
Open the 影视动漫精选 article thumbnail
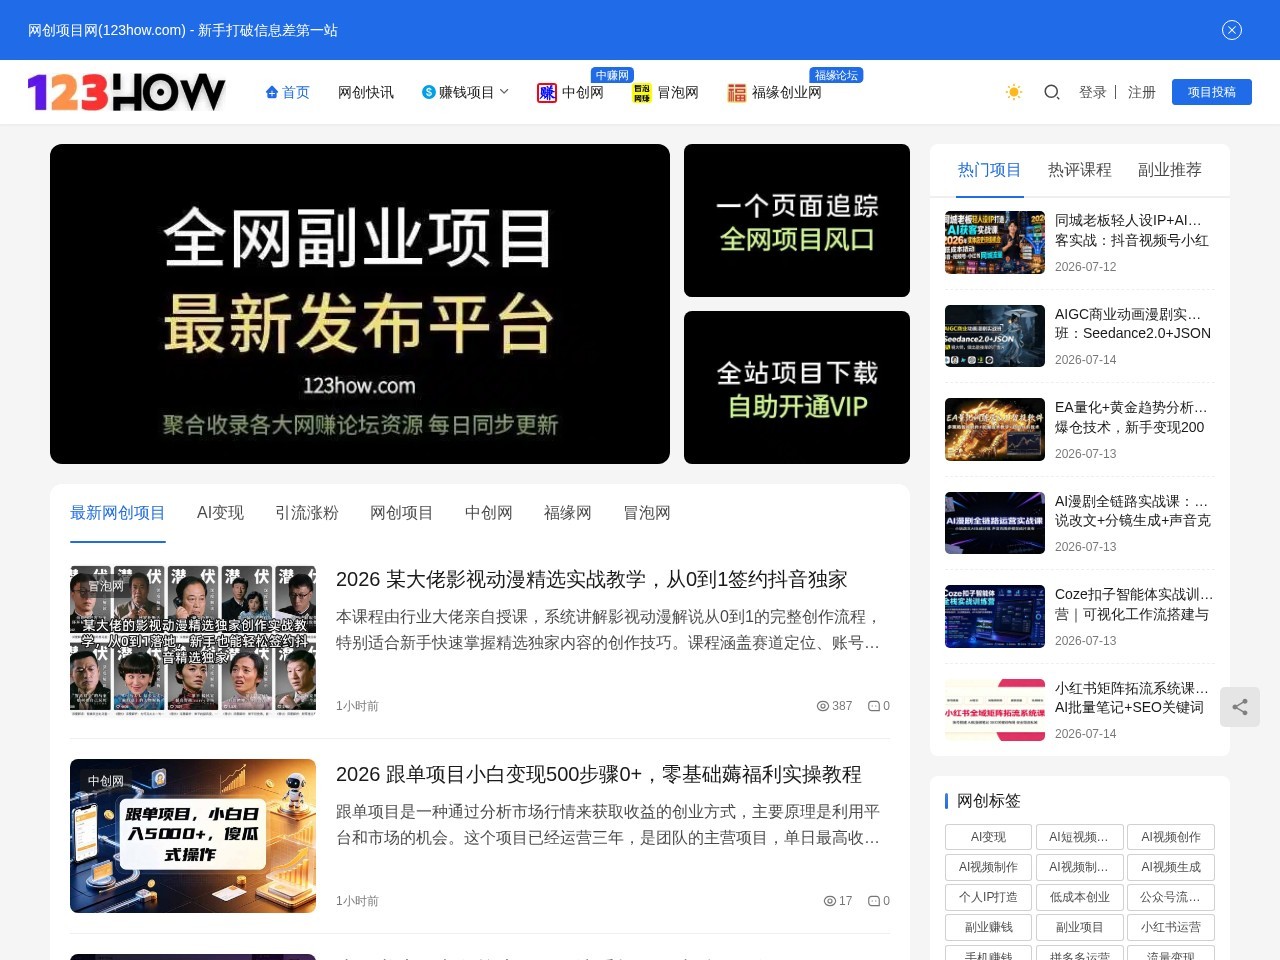[x=193, y=641]
